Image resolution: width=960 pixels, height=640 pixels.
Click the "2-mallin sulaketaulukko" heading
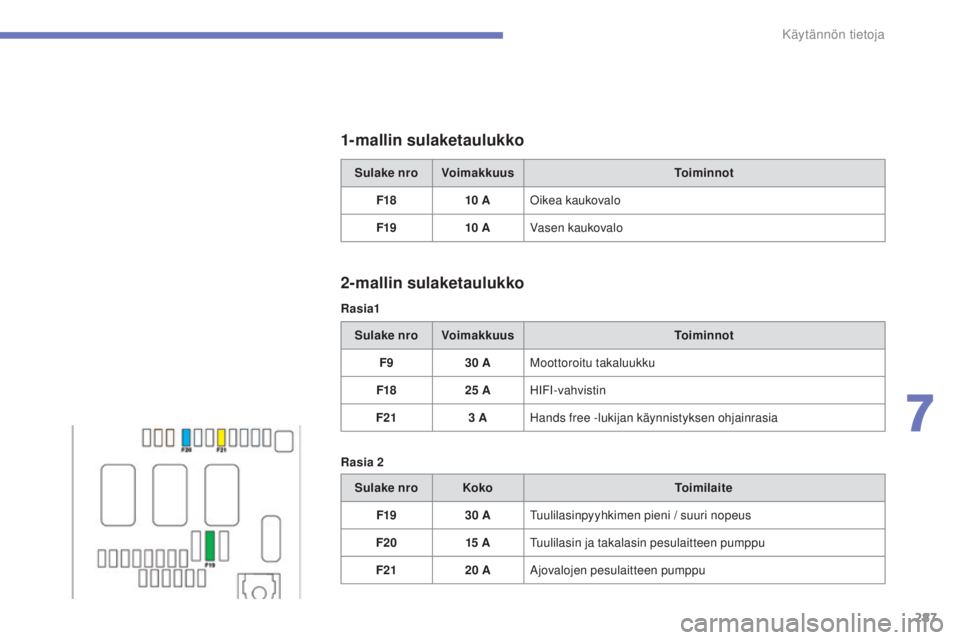(x=432, y=283)
